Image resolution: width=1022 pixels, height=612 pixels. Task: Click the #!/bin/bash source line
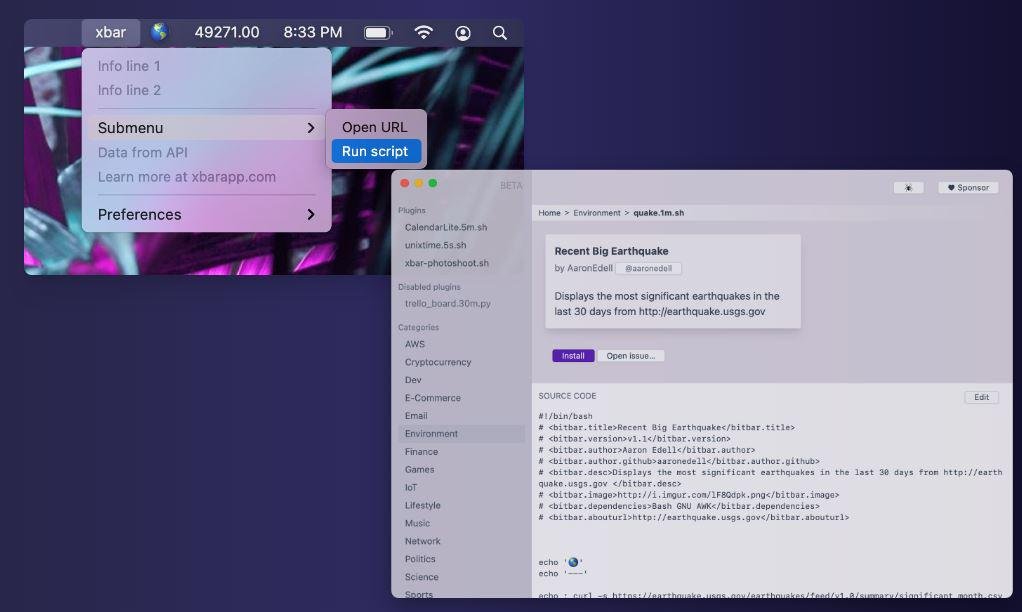pos(565,416)
